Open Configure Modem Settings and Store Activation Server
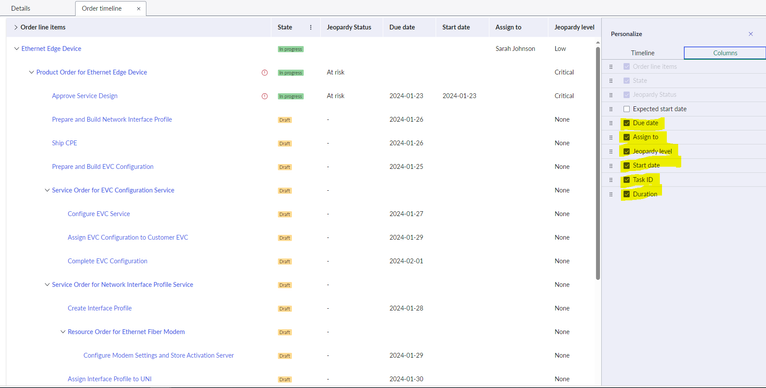This screenshot has height=388, width=766. (x=158, y=355)
